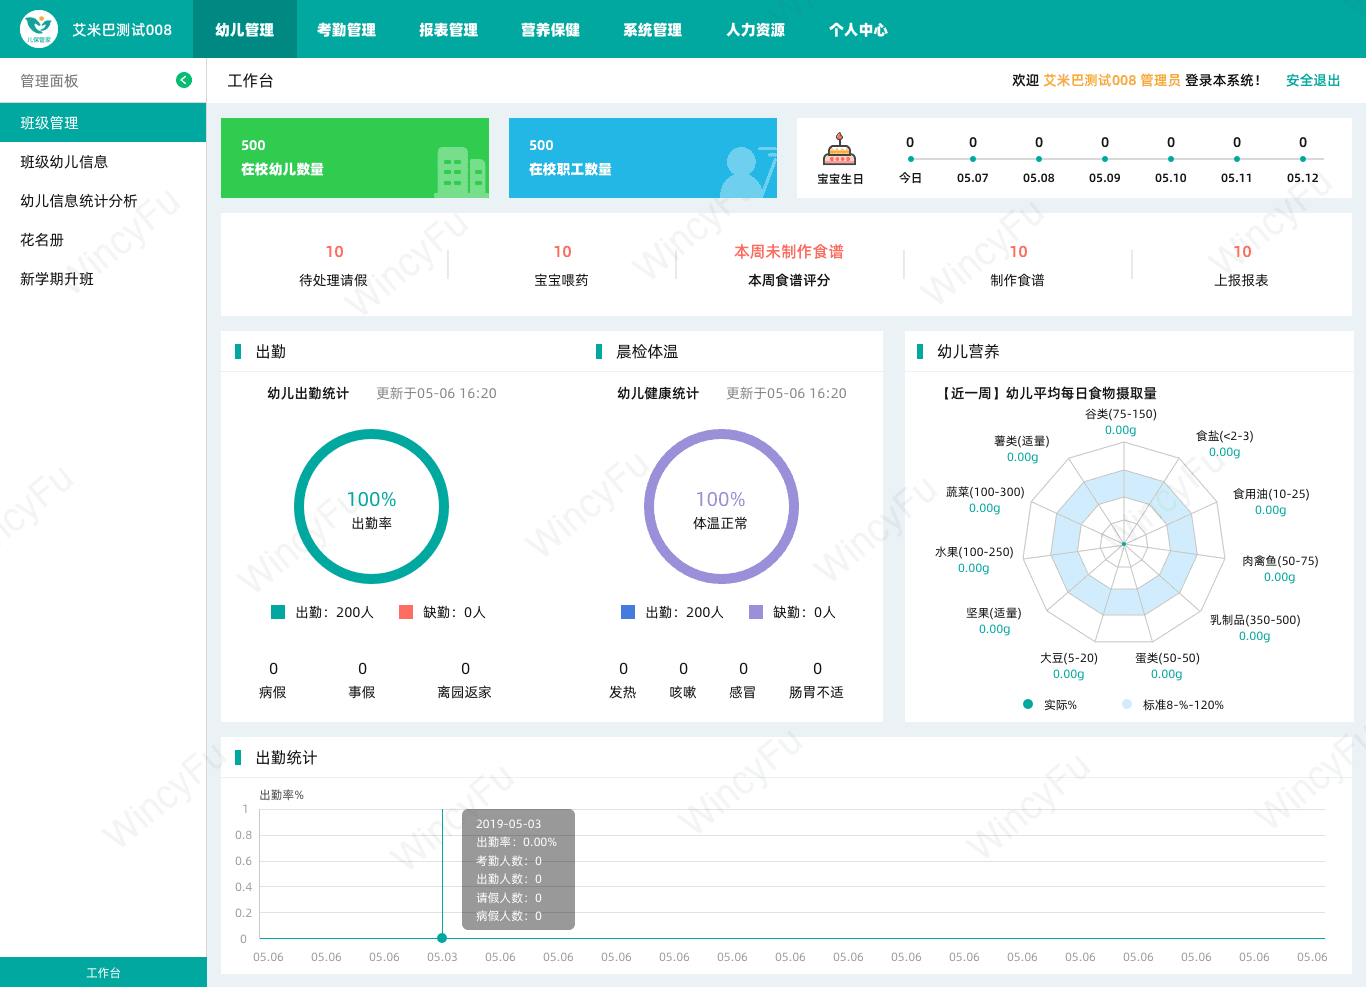Click the 100% 体温正常 ring chart
The height and width of the screenshot is (987, 1366).
(721, 507)
